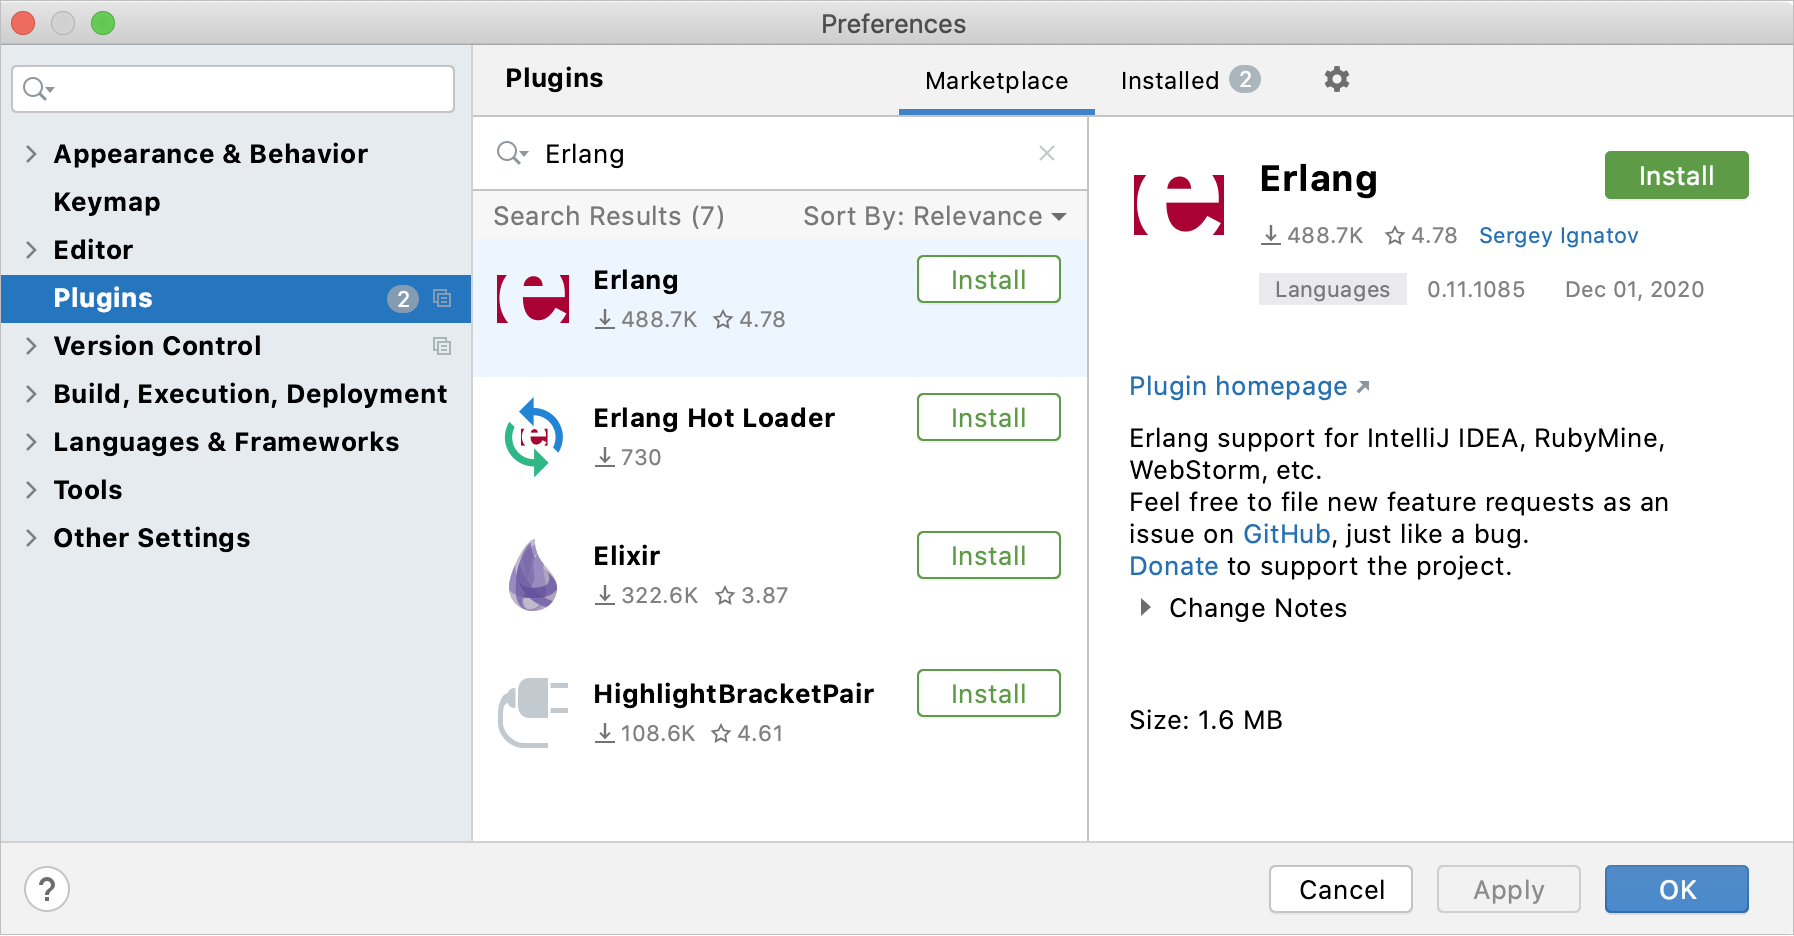Open the help question mark button

pyautogui.click(x=47, y=889)
